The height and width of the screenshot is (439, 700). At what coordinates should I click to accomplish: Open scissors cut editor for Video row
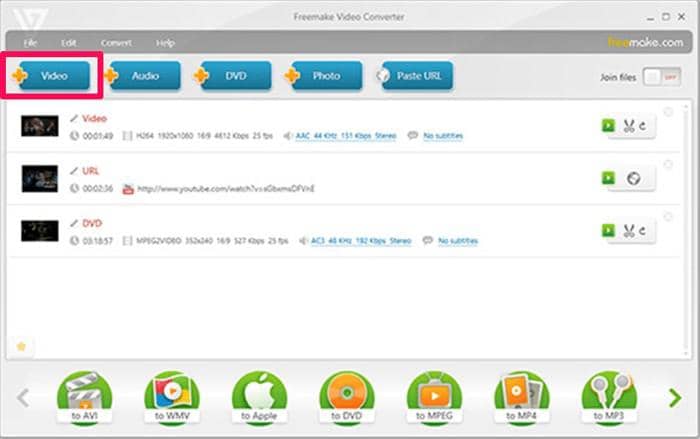click(629, 126)
